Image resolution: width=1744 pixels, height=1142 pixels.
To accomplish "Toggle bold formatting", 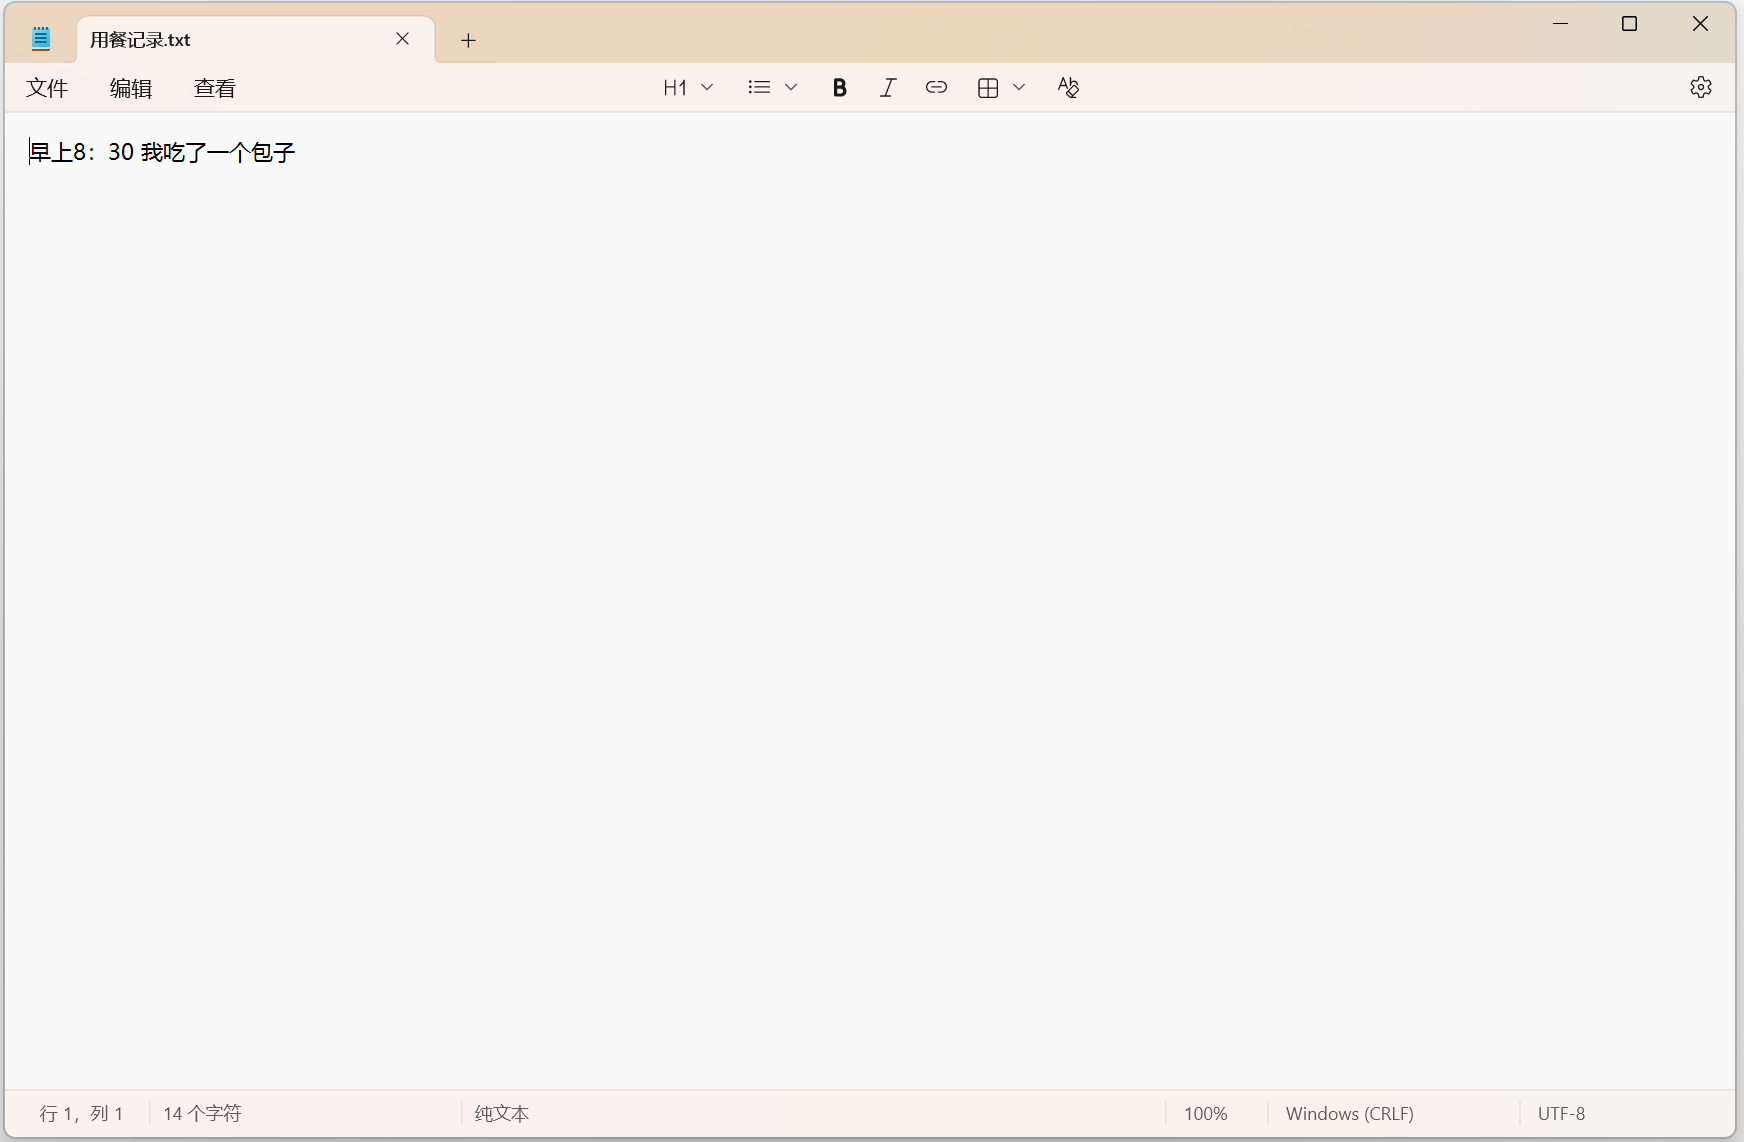I will (840, 88).
